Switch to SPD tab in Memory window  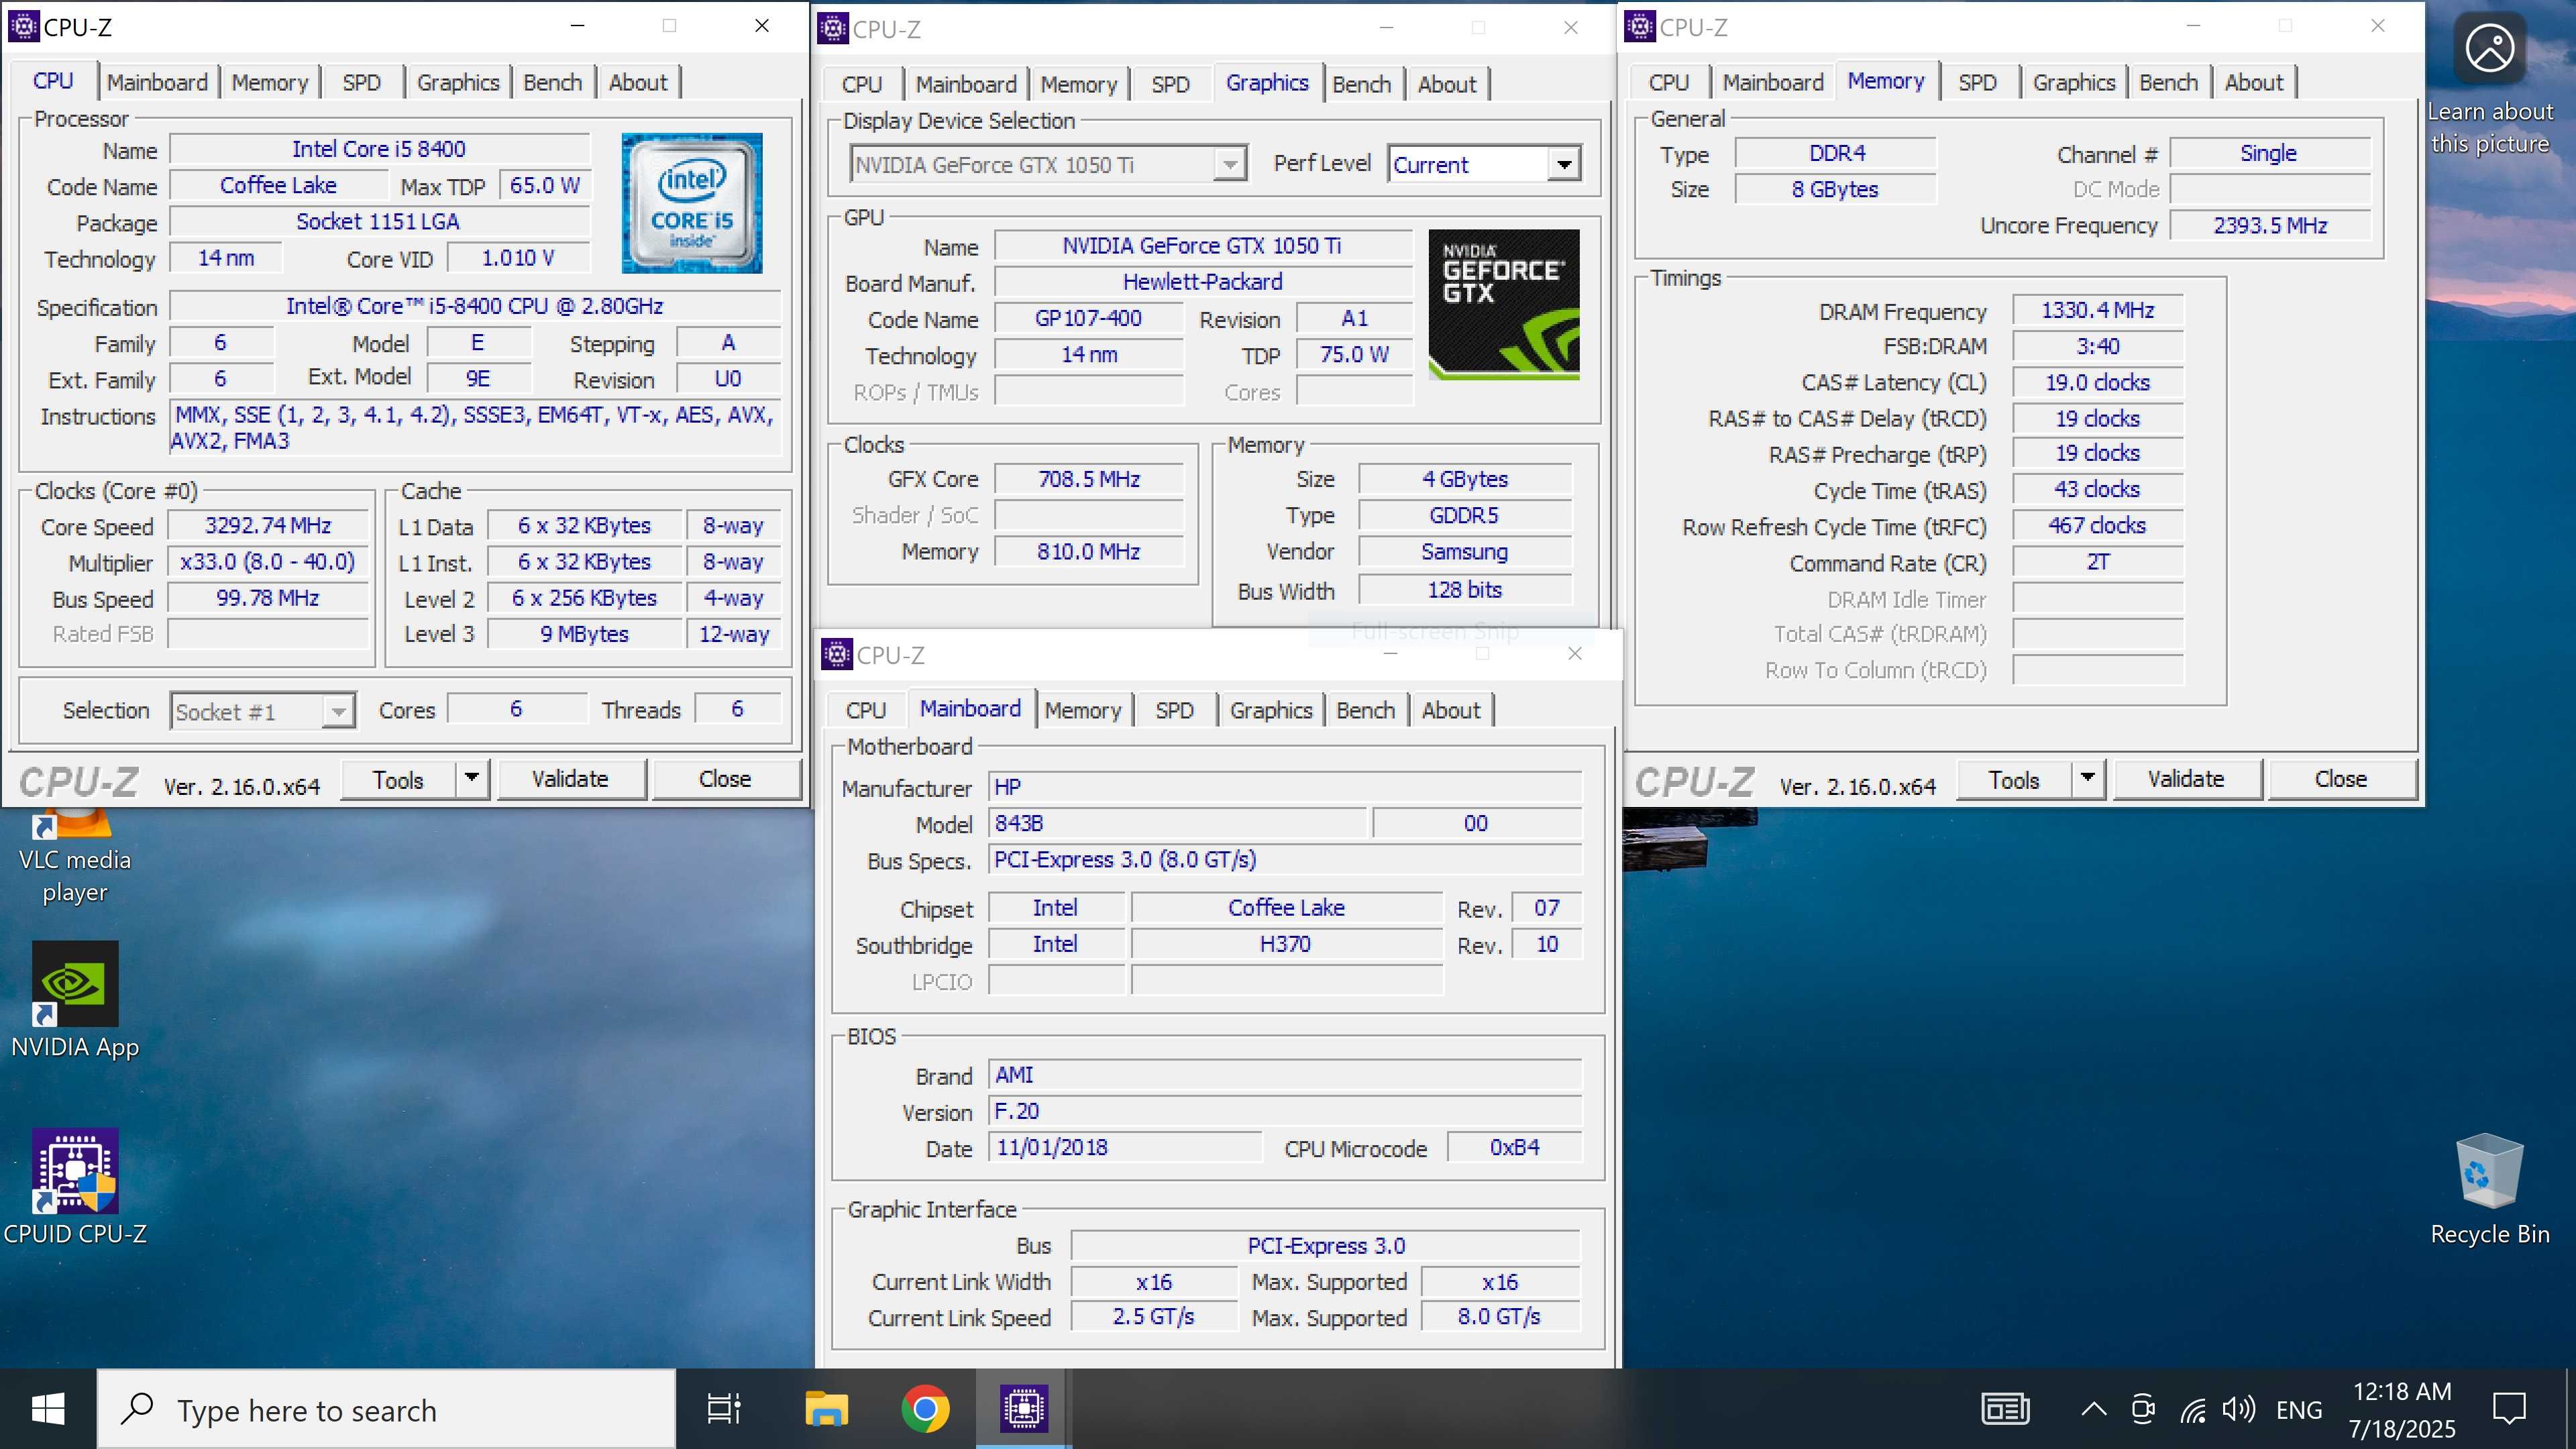pos(1977,82)
